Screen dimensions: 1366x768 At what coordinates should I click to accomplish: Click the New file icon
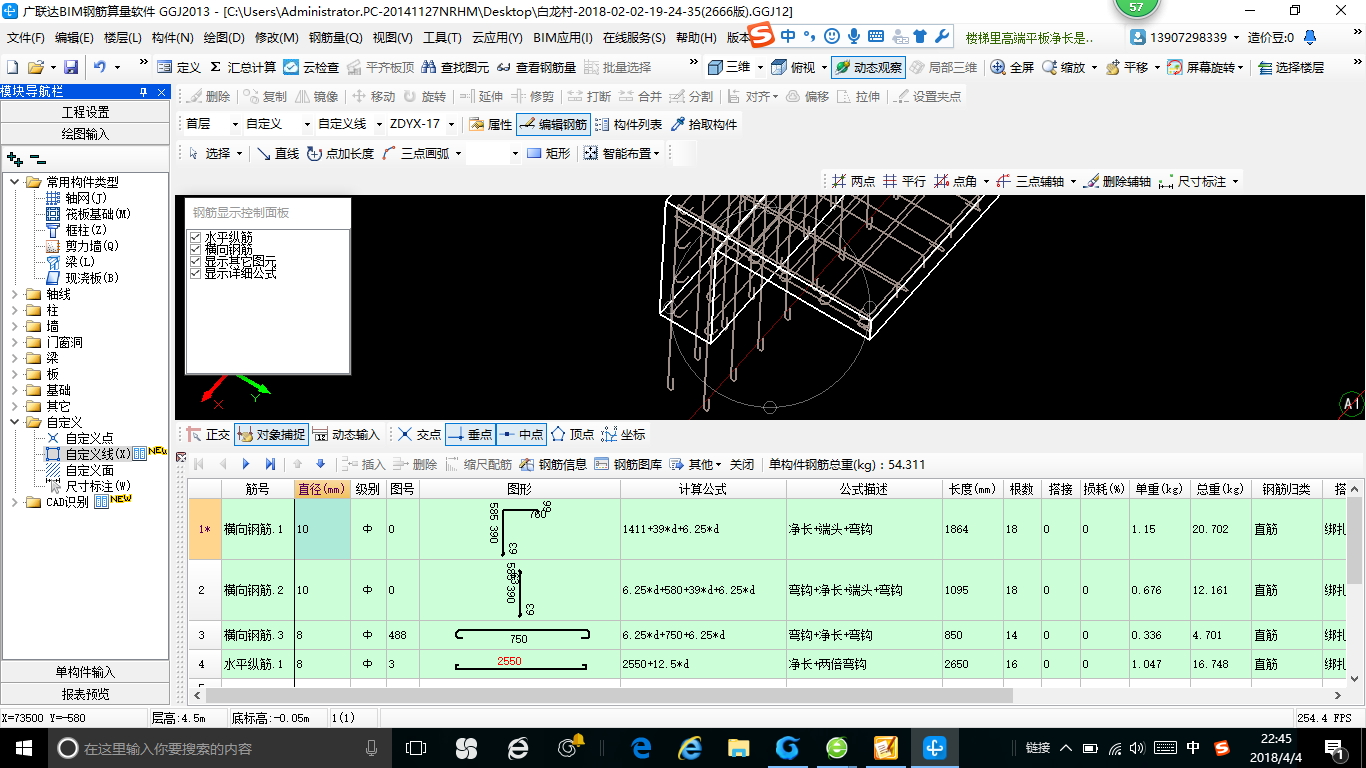pyautogui.click(x=13, y=67)
